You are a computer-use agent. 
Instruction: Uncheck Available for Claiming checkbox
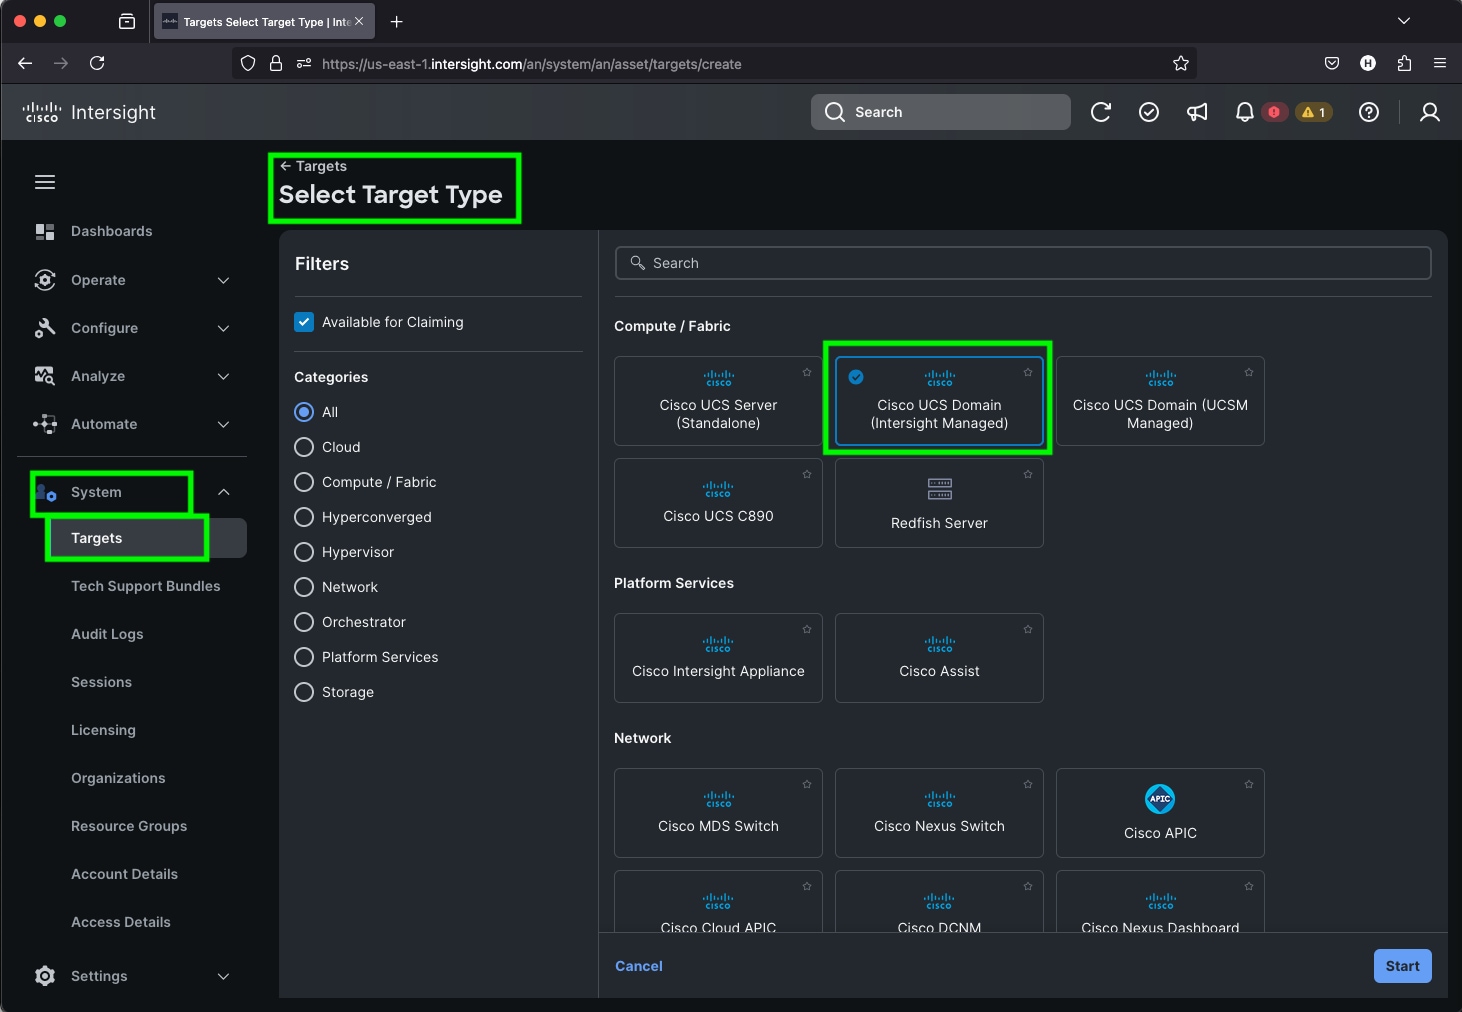click(305, 322)
